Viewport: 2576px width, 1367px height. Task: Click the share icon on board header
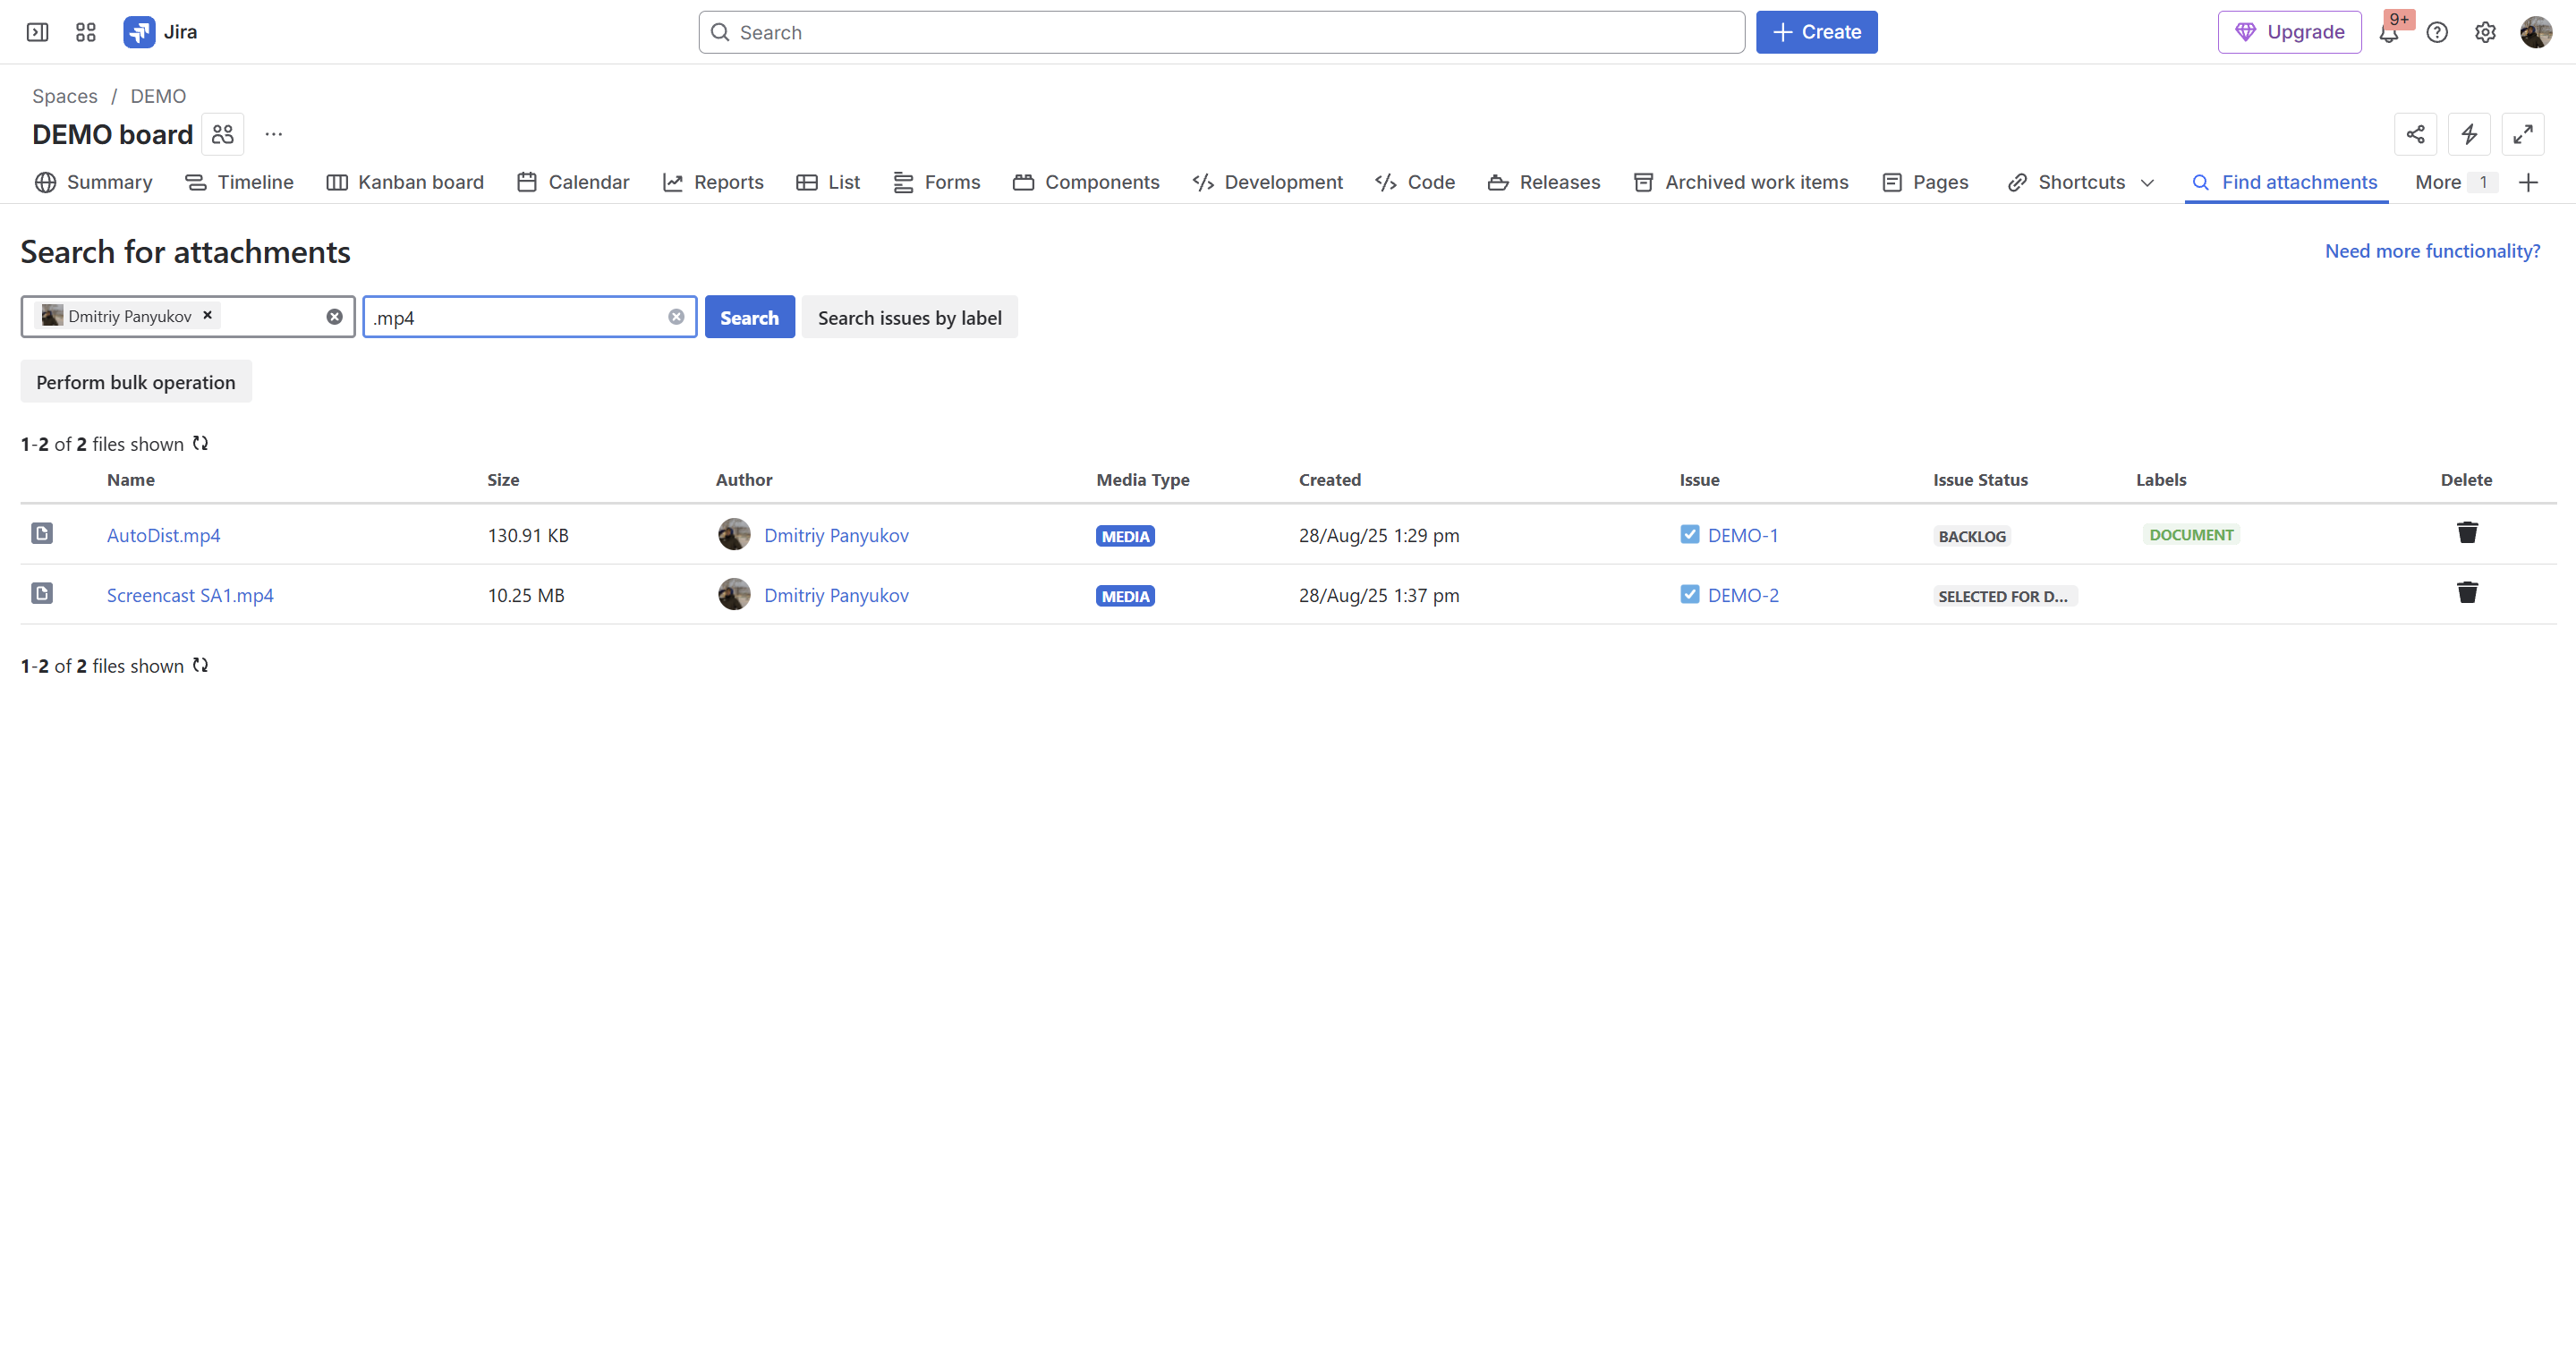(2415, 134)
